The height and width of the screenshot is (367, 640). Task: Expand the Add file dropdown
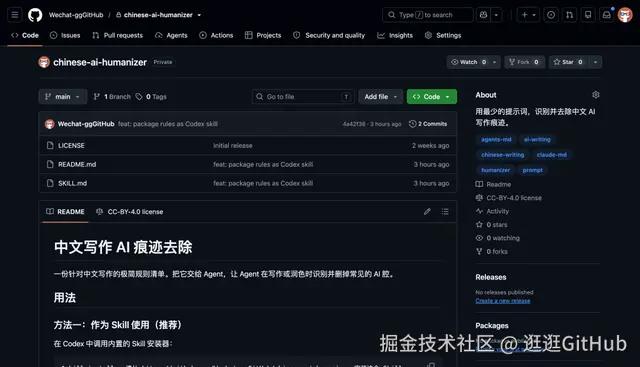[380, 97]
